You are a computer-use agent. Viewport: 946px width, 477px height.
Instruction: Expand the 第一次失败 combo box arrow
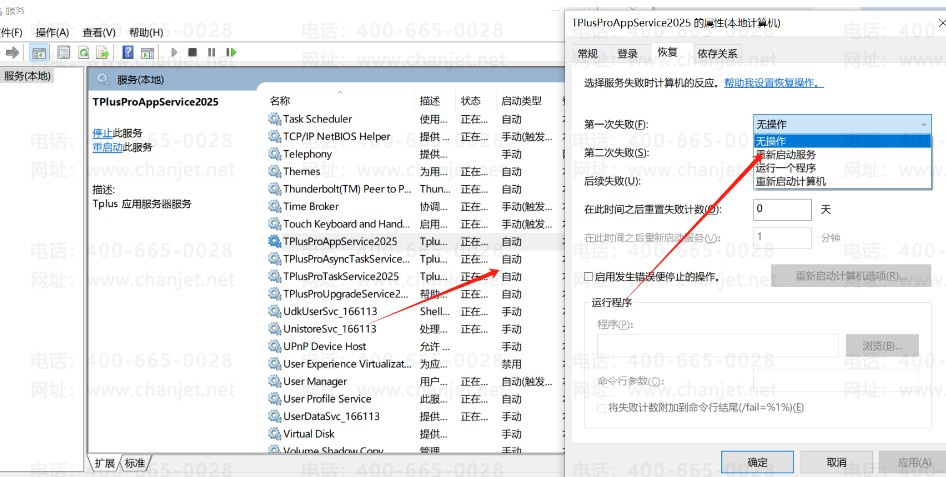tap(922, 124)
